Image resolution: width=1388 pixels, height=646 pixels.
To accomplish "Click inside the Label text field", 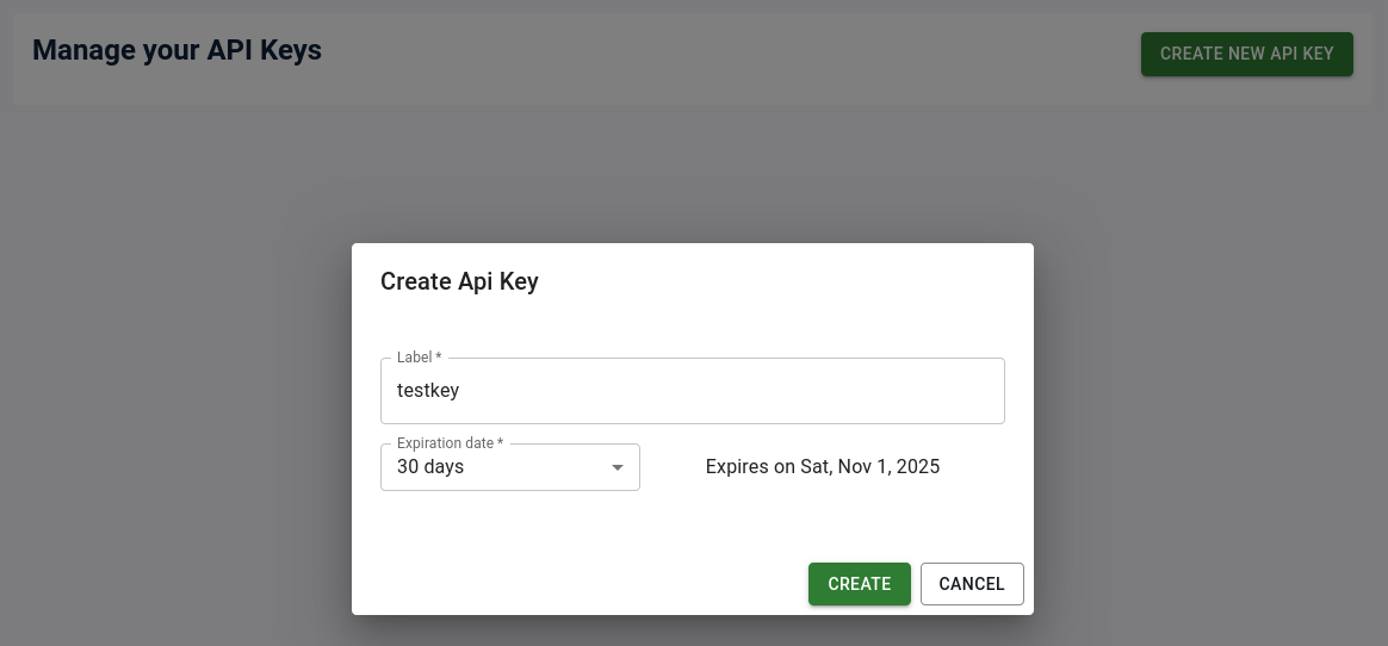I will (x=692, y=390).
